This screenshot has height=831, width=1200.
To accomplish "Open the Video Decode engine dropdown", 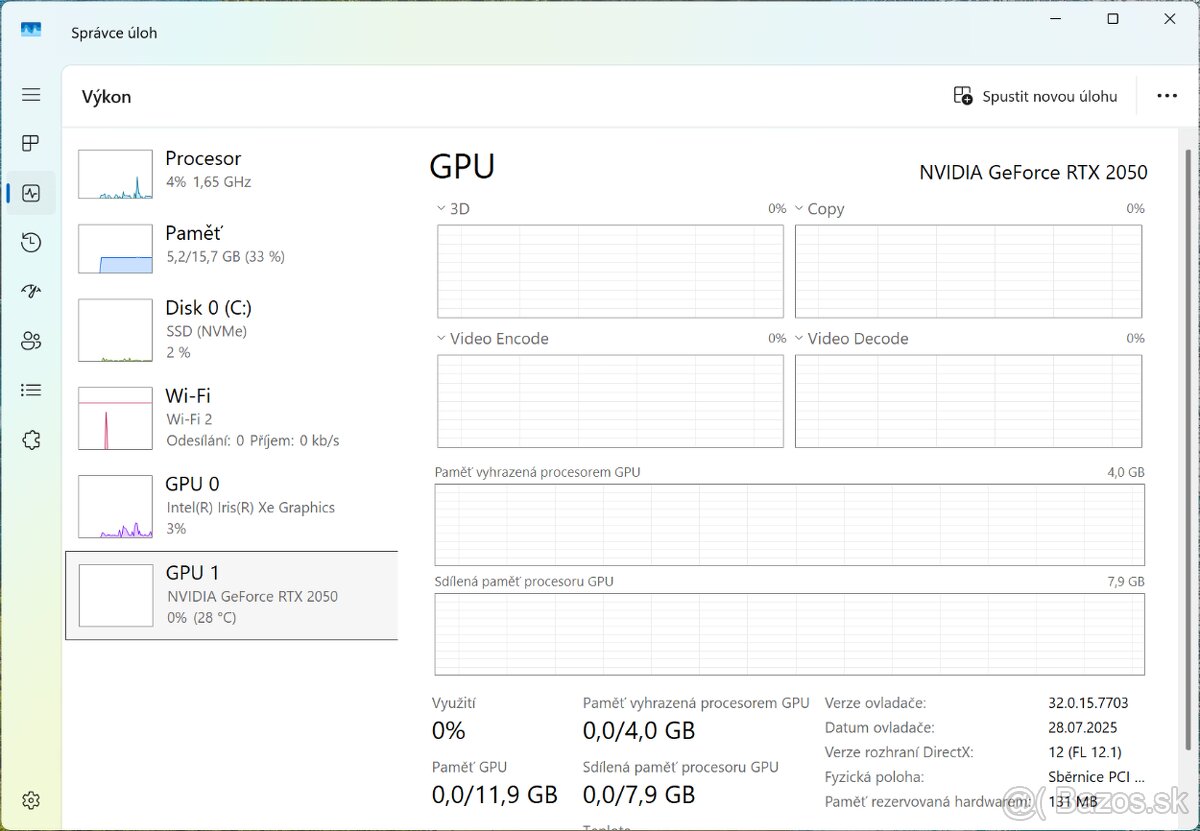I will pyautogui.click(x=800, y=339).
